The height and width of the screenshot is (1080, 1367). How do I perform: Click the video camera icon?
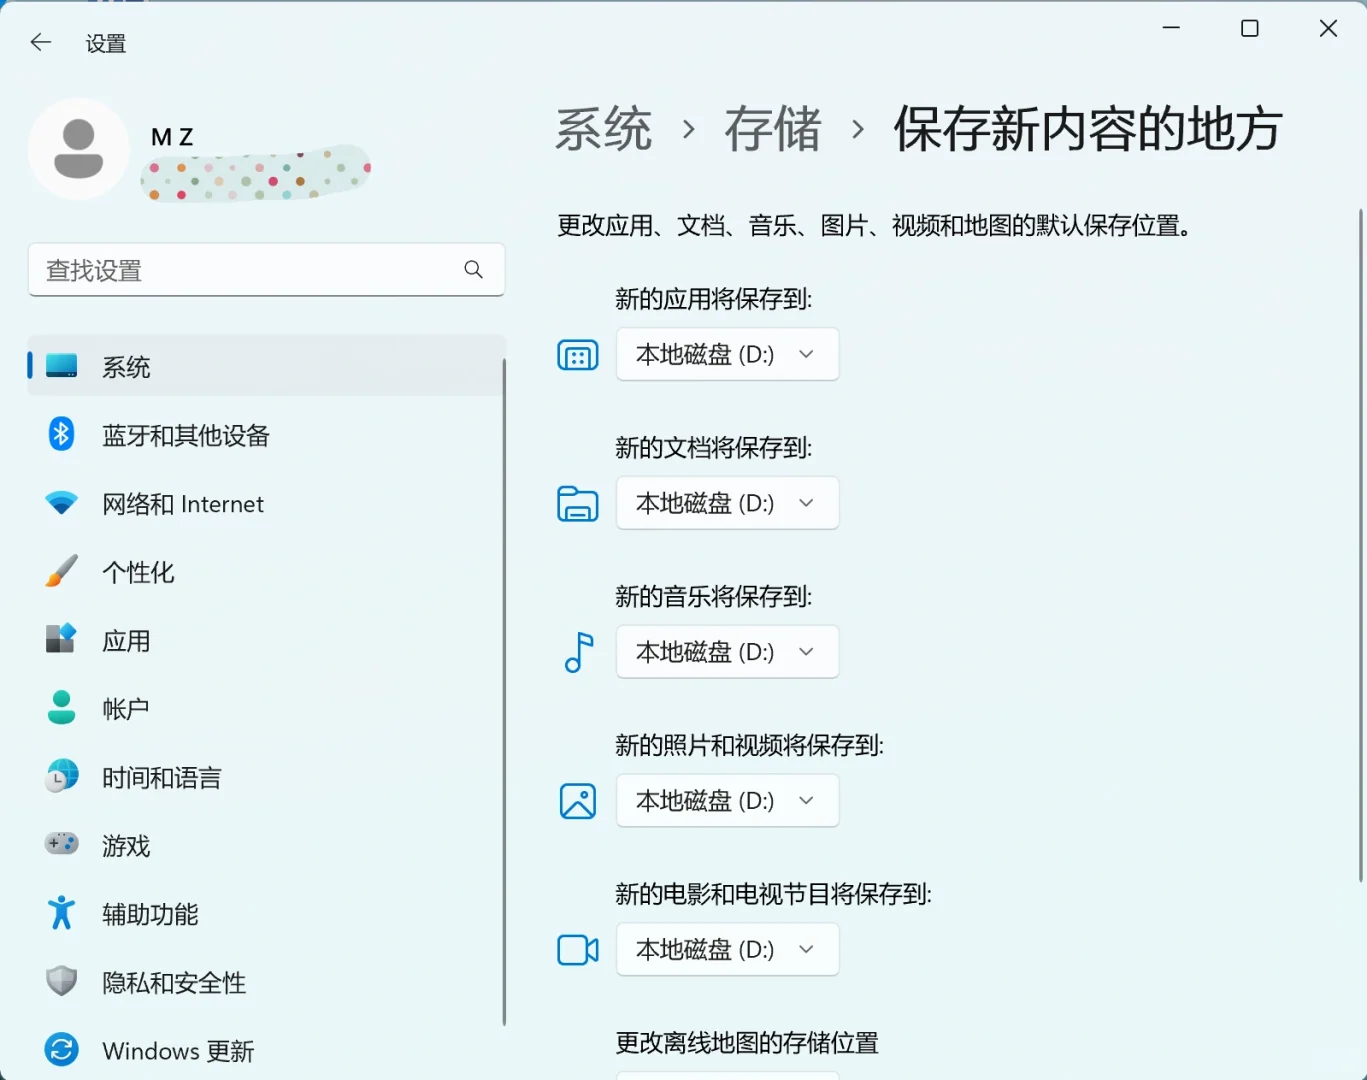[x=578, y=949]
